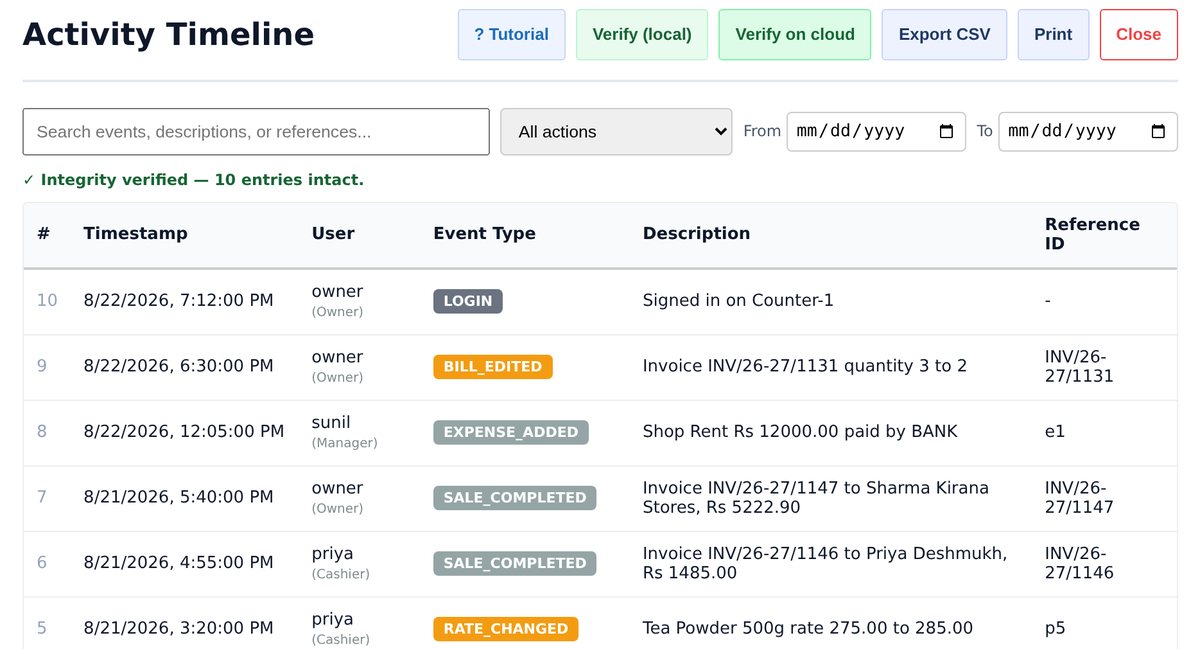Click the Reference ID column header
This screenshot has width=1200, height=649.
pos(1092,234)
